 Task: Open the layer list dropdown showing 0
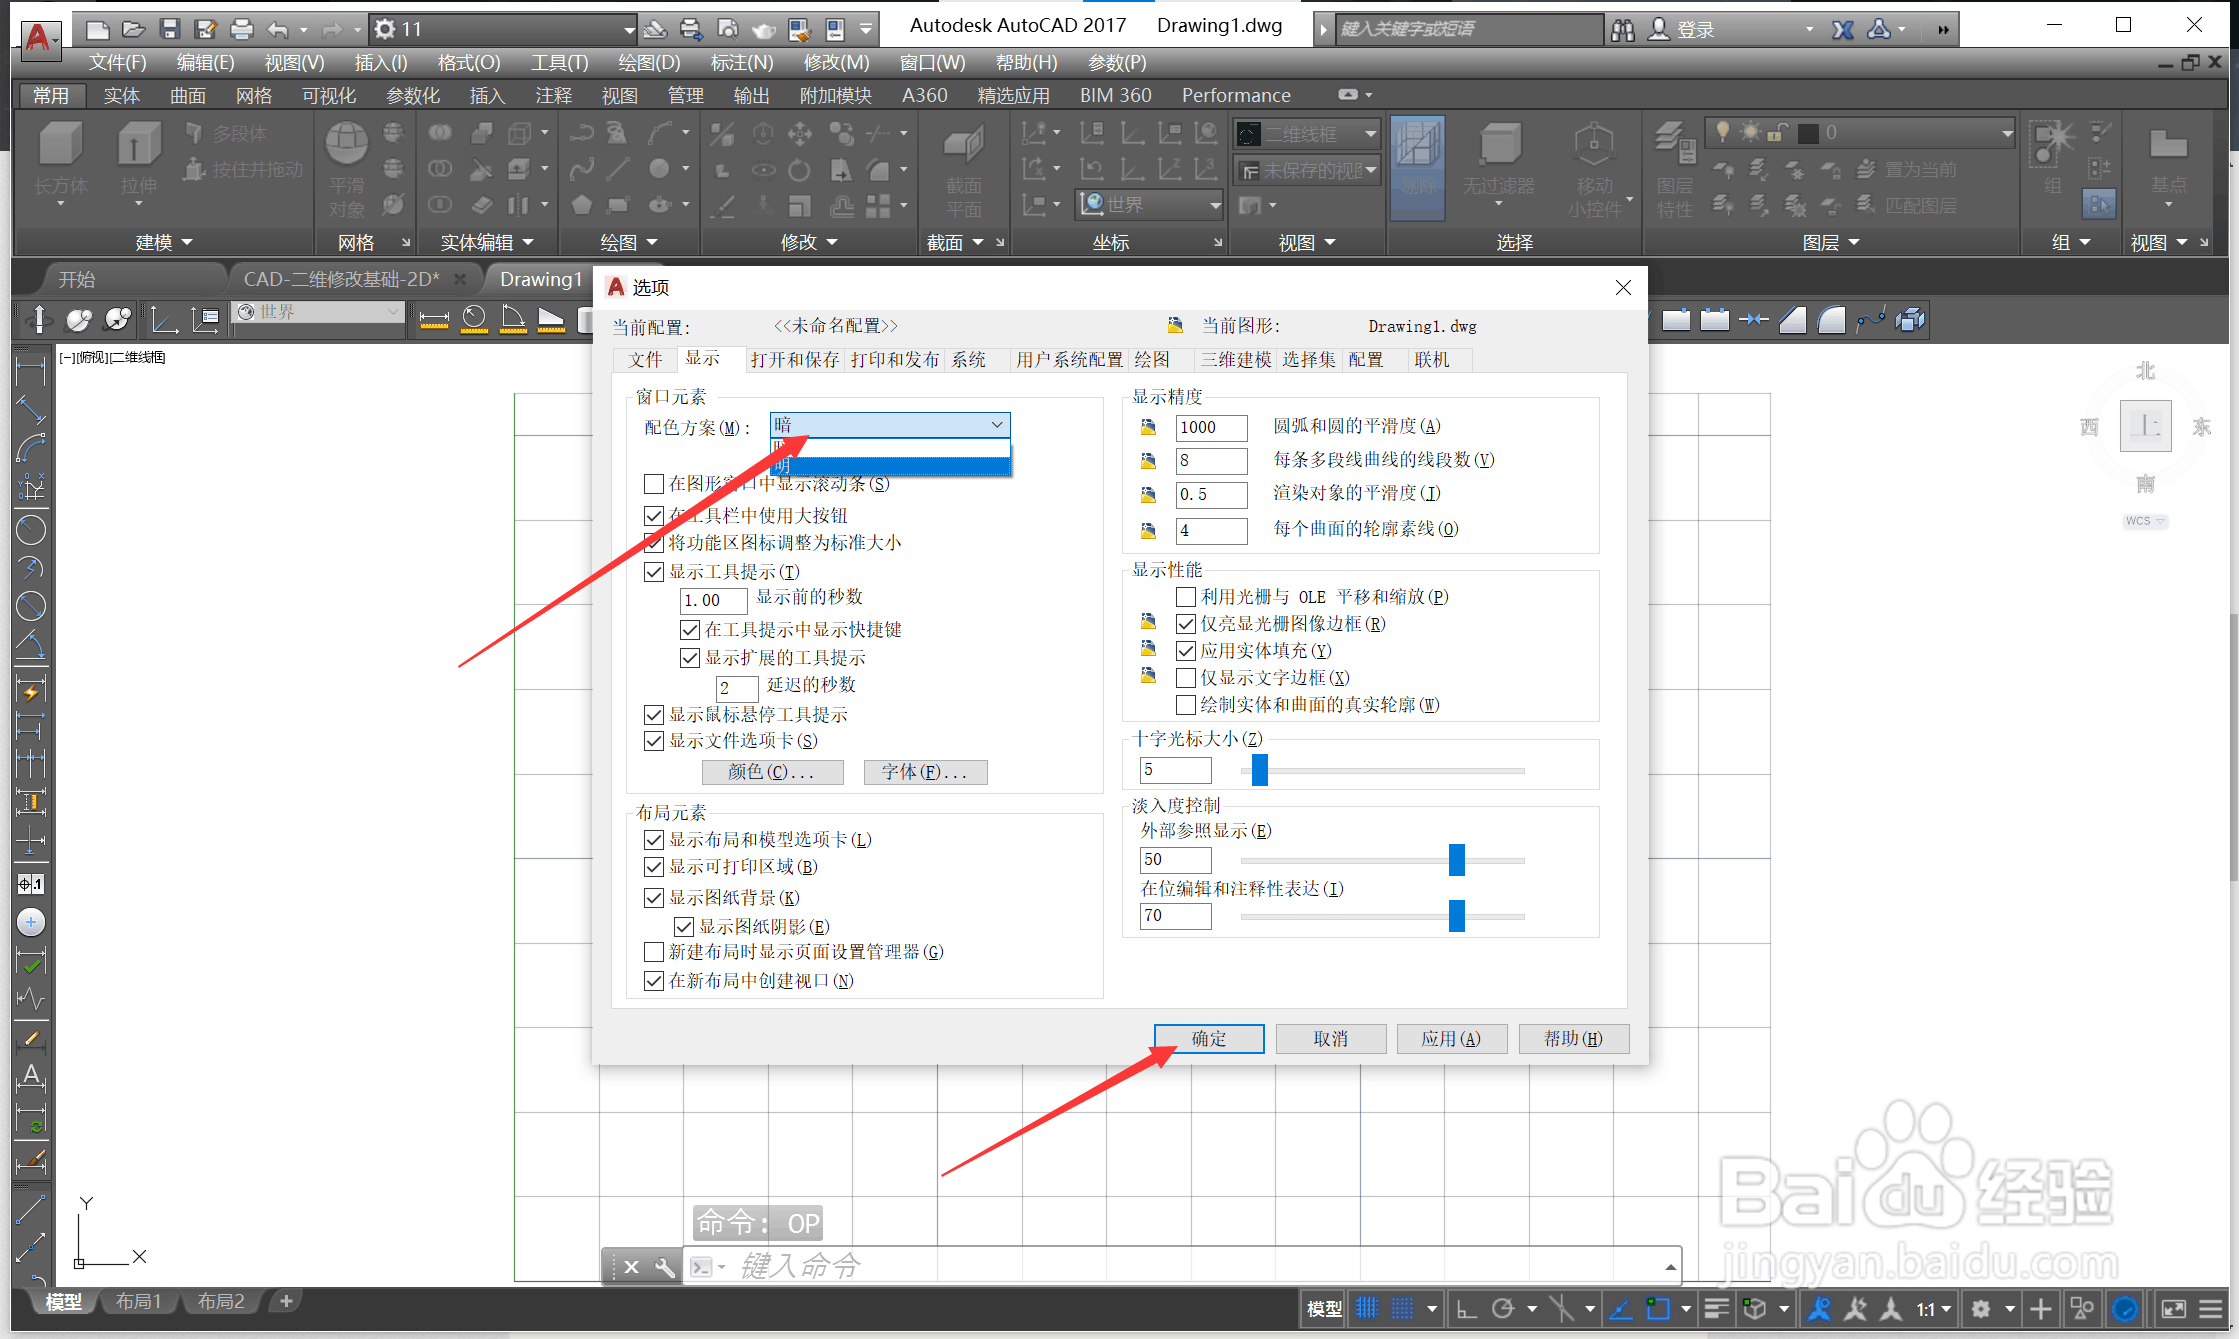pos(1858,133)
